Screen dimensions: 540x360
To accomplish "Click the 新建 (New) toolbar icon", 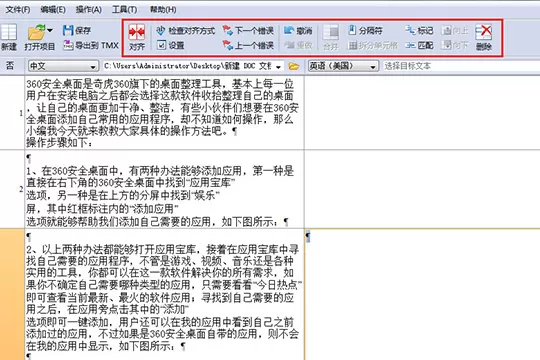I will [x=9, y=33].
